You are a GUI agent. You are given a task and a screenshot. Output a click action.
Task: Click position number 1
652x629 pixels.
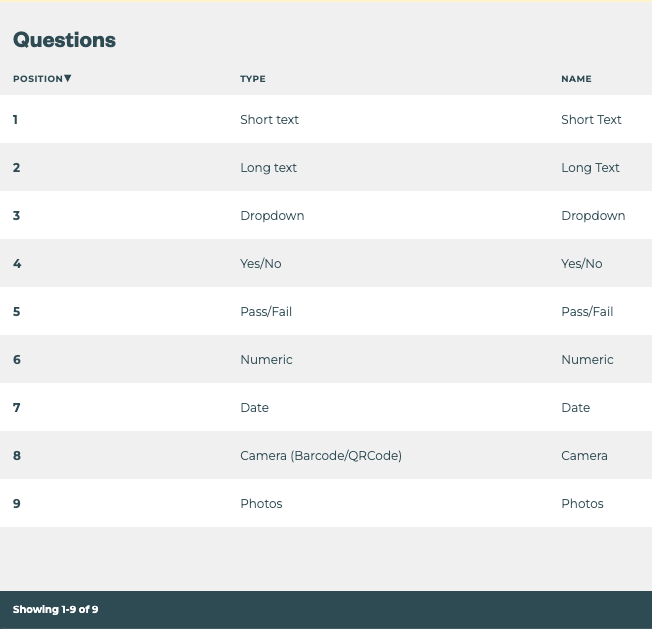16,120
